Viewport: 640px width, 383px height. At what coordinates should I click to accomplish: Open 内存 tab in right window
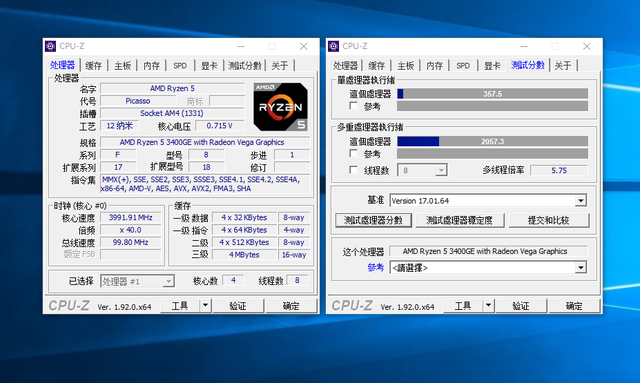[x=435, y=65]
